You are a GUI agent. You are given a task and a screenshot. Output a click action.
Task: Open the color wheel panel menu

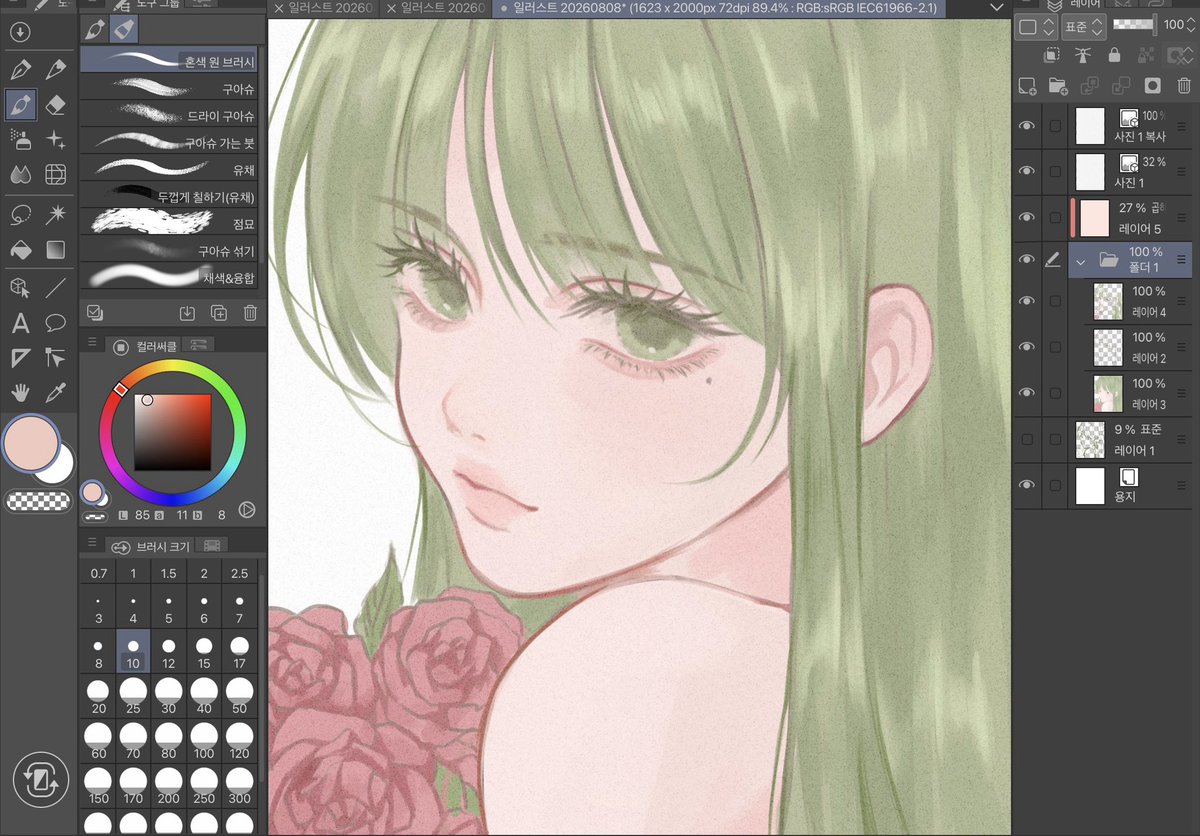92,343
